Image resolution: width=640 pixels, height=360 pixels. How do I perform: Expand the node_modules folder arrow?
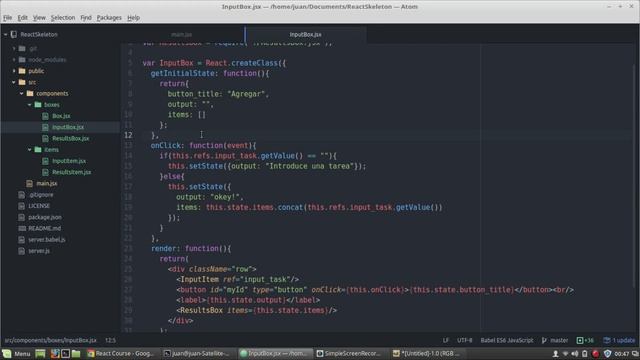[14, 60]
